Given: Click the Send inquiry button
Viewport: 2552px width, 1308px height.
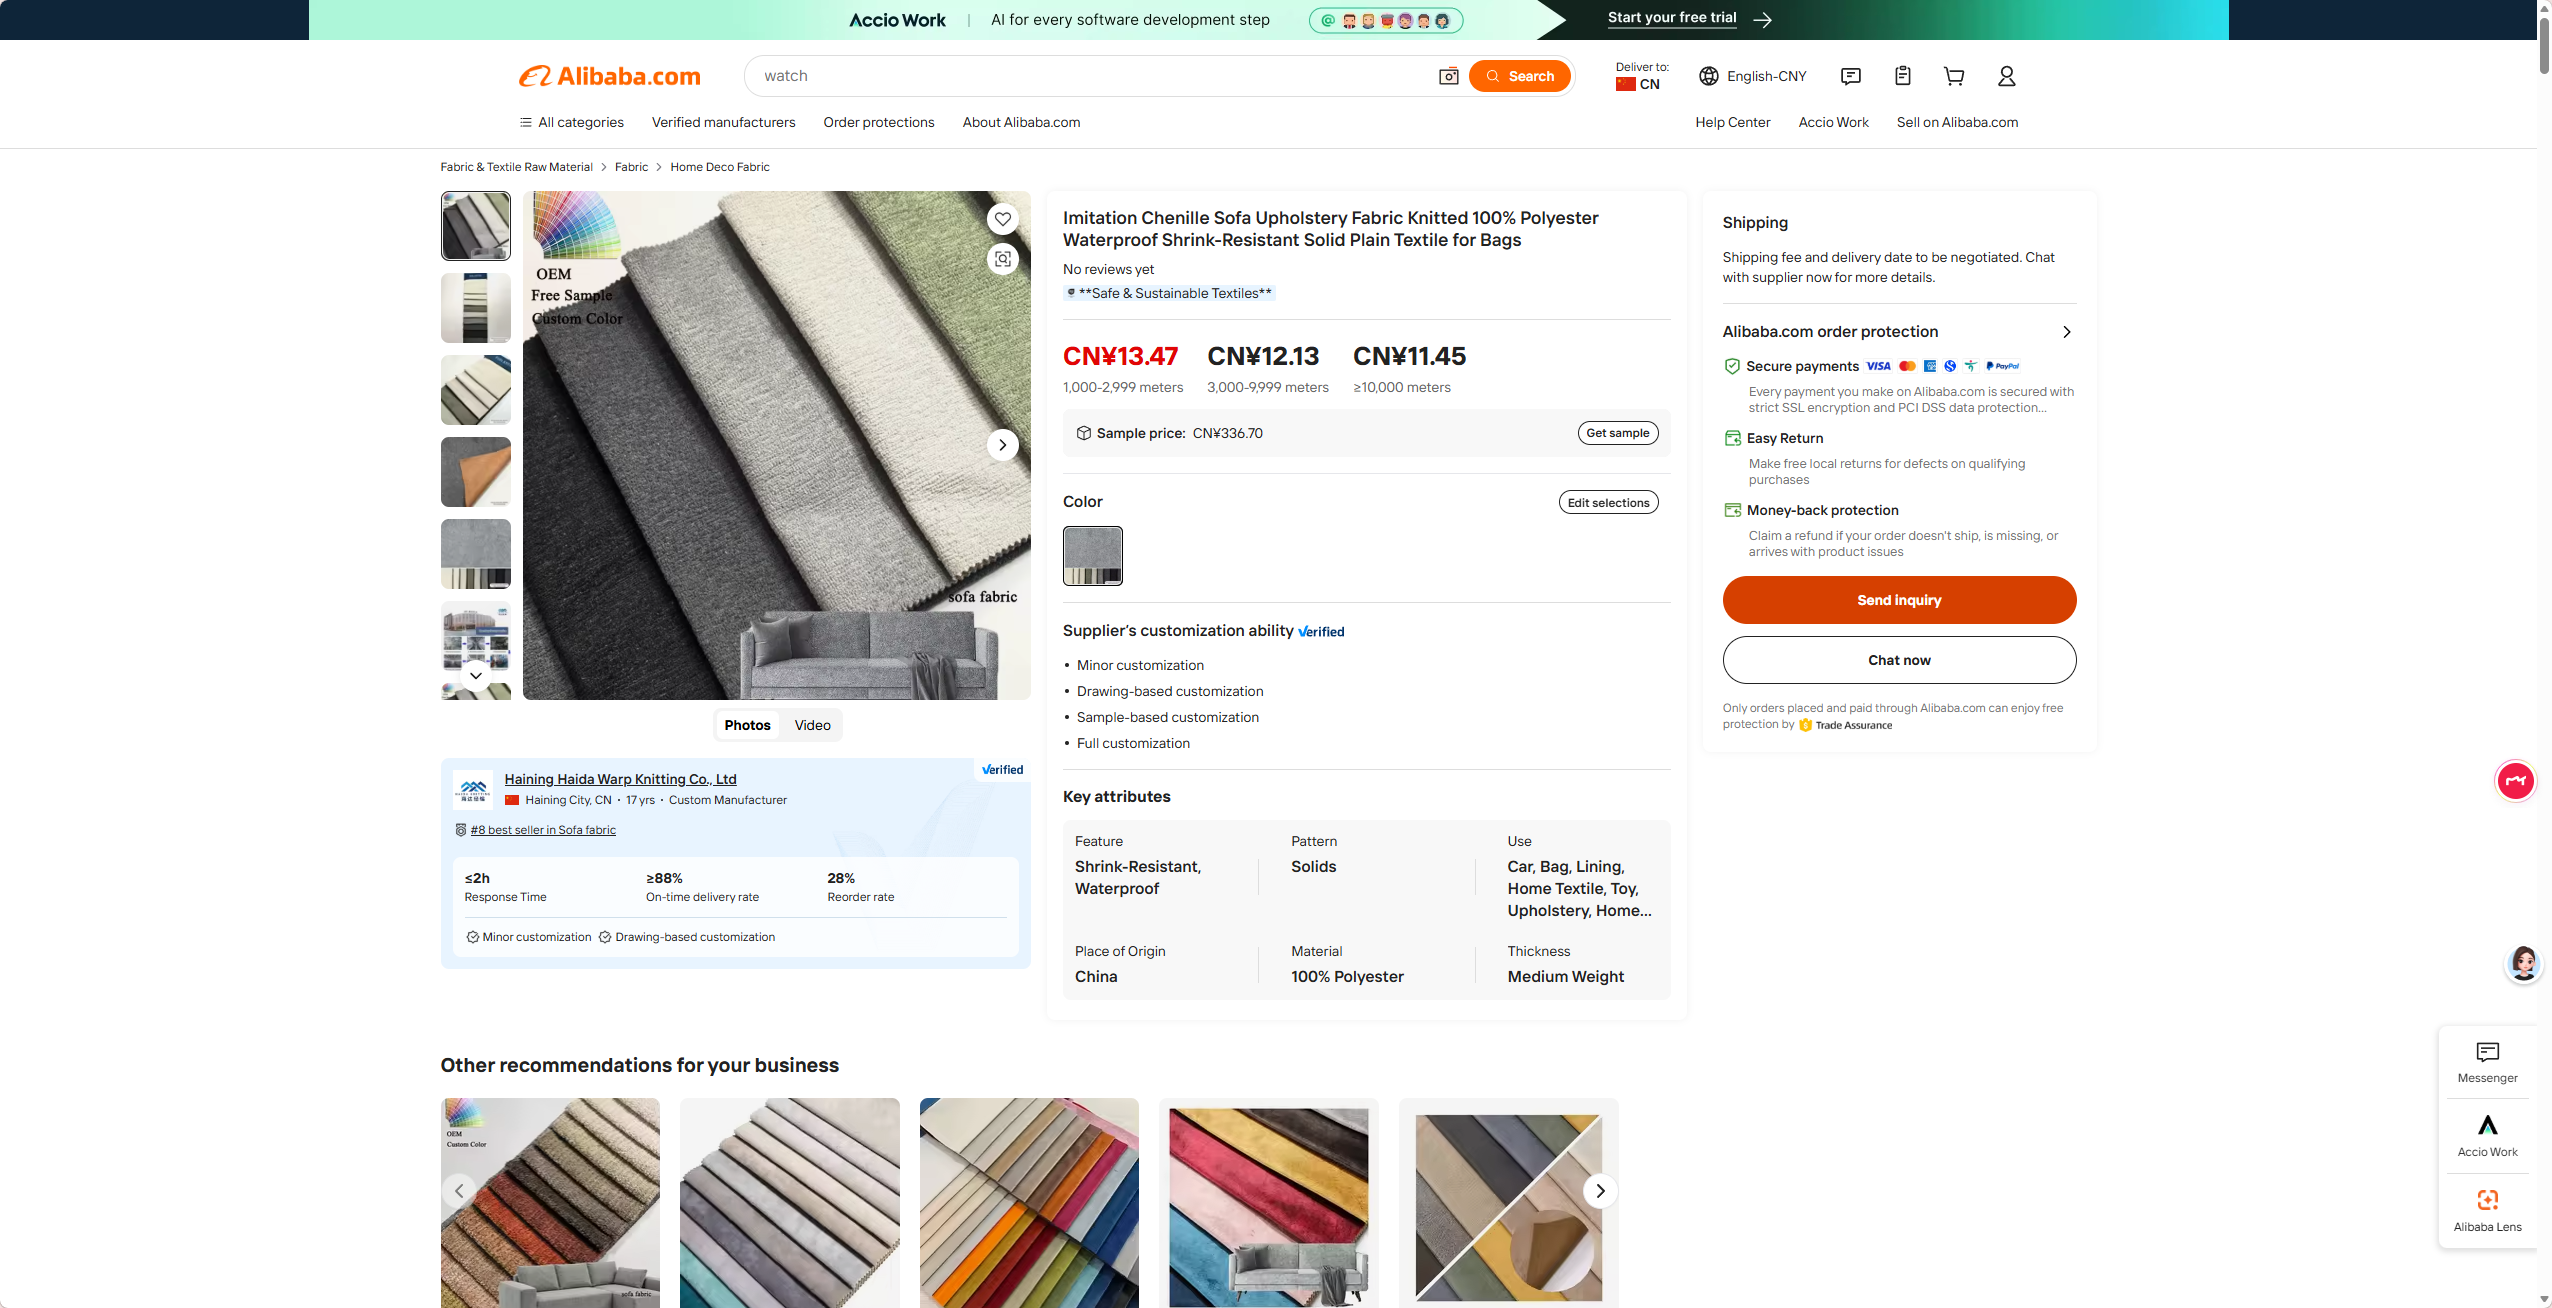Looking at the screenshot, I should tap(1899, 600).
